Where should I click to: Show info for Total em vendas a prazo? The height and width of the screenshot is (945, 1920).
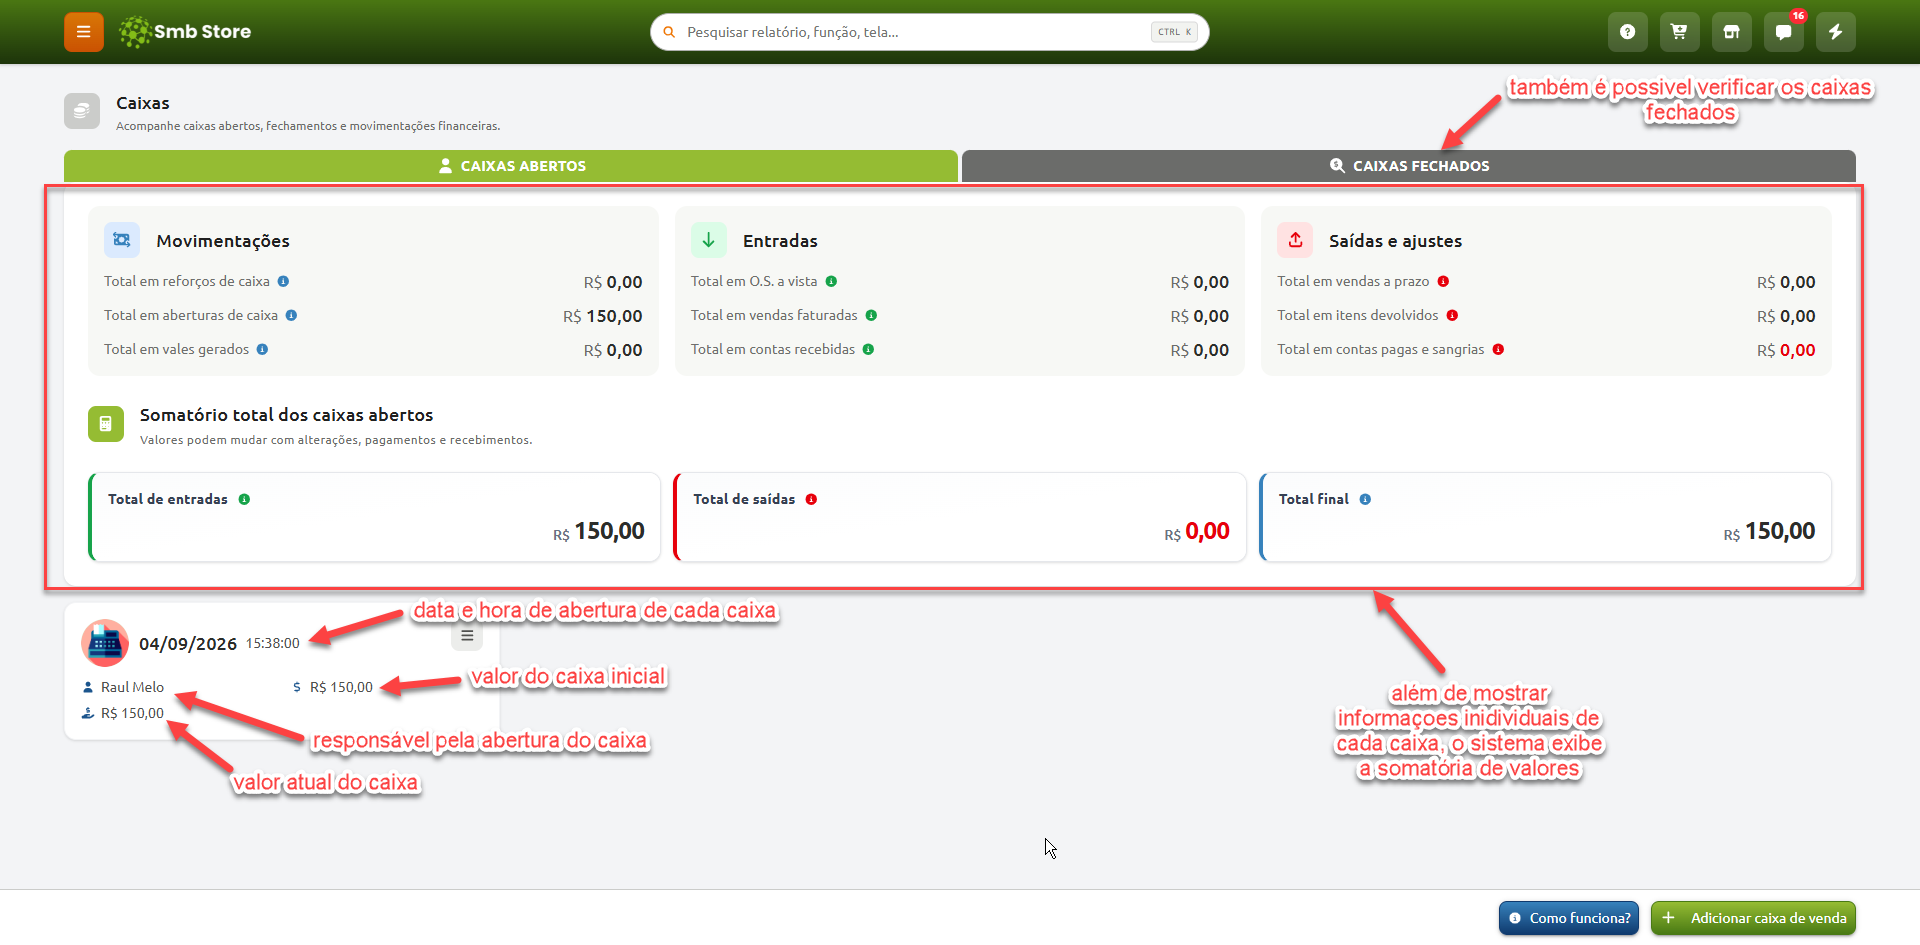pos(1443,282)
